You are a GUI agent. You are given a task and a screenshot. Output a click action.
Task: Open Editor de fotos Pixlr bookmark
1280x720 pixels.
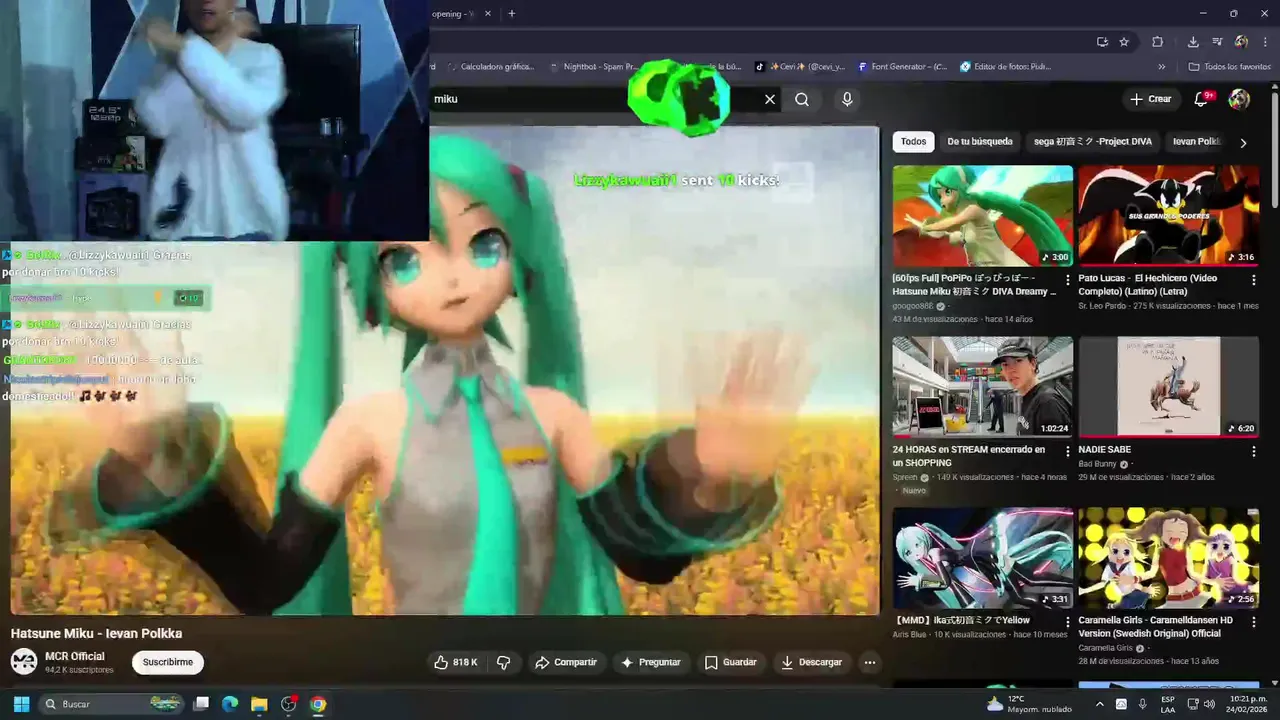[1006, 67]
